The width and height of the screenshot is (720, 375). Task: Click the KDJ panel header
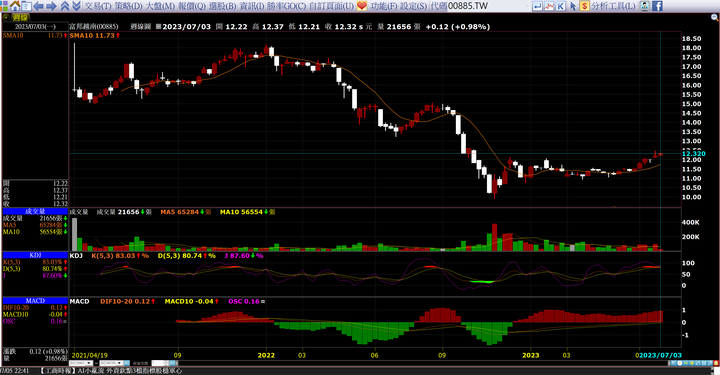click(x=35, y=255)
